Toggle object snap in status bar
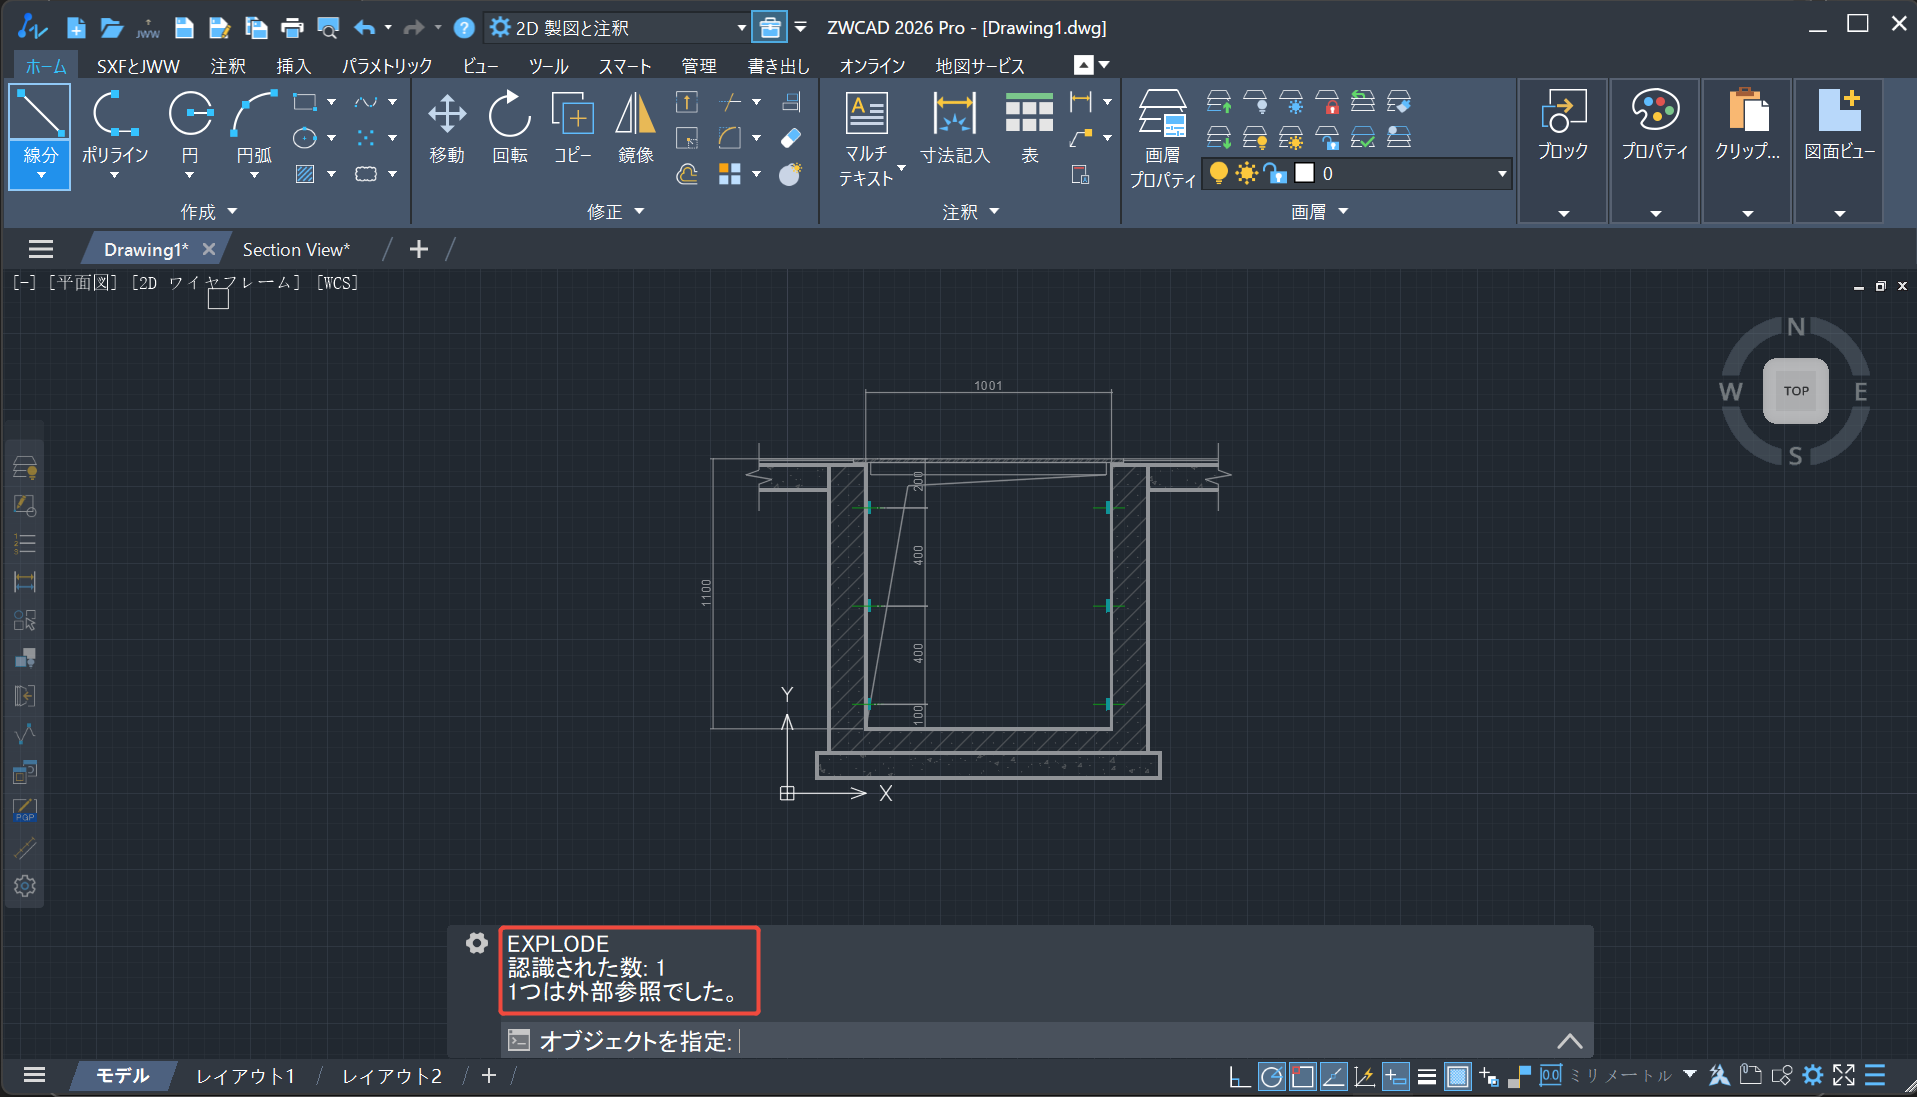Viewport: 1917px width, 1097px height. (x=1302, y=1076)
